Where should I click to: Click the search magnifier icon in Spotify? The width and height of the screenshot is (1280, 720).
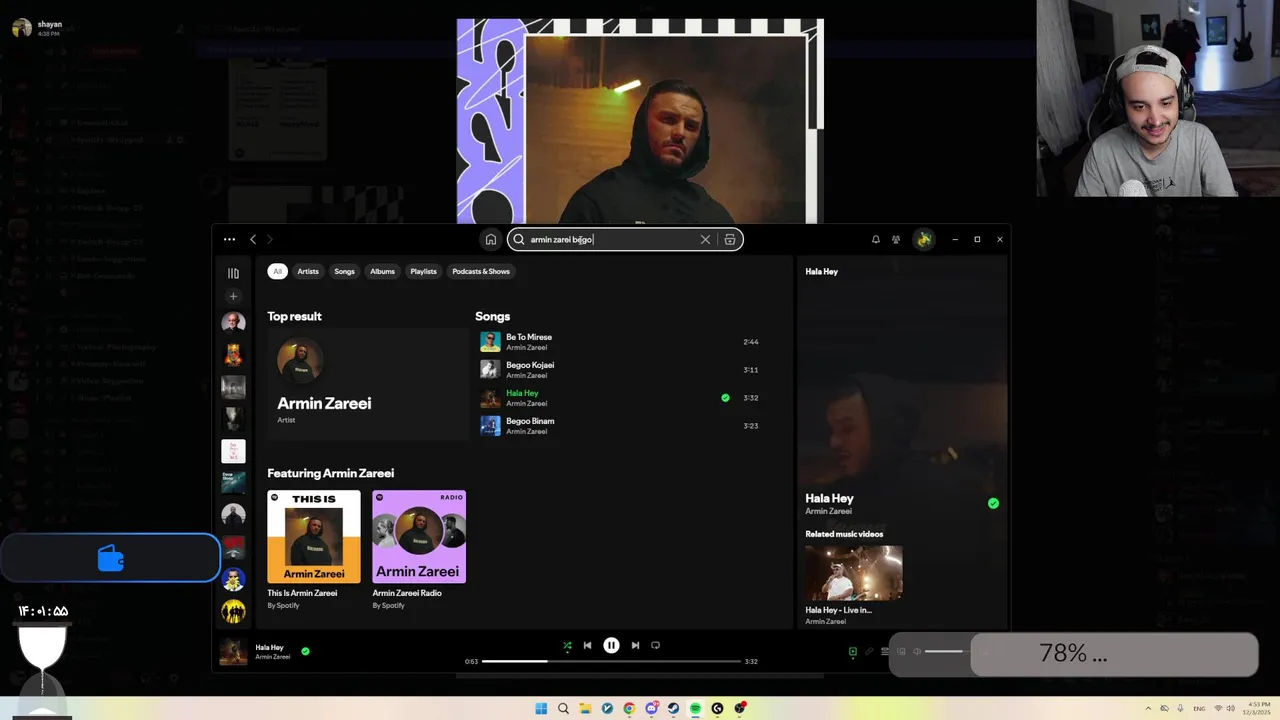pyautogui.click(x=519, y=239)
